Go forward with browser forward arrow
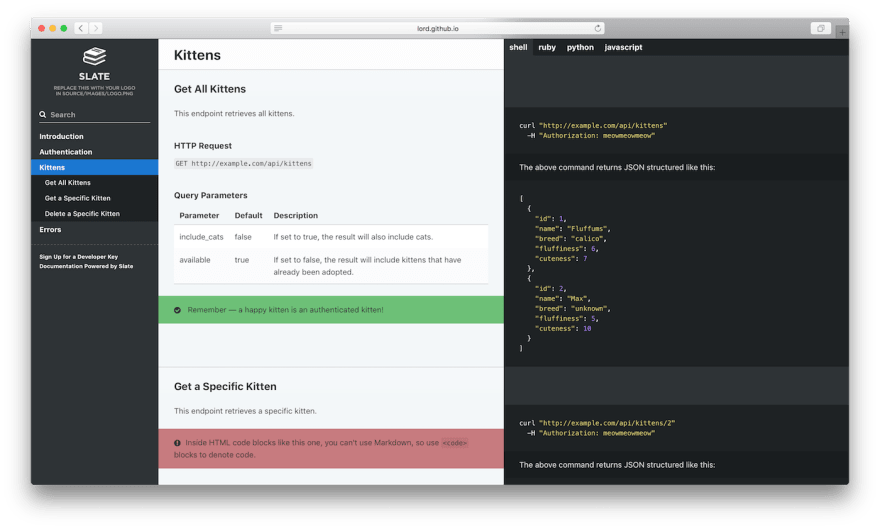Screen dimensions: 880x529 [96, 28]
